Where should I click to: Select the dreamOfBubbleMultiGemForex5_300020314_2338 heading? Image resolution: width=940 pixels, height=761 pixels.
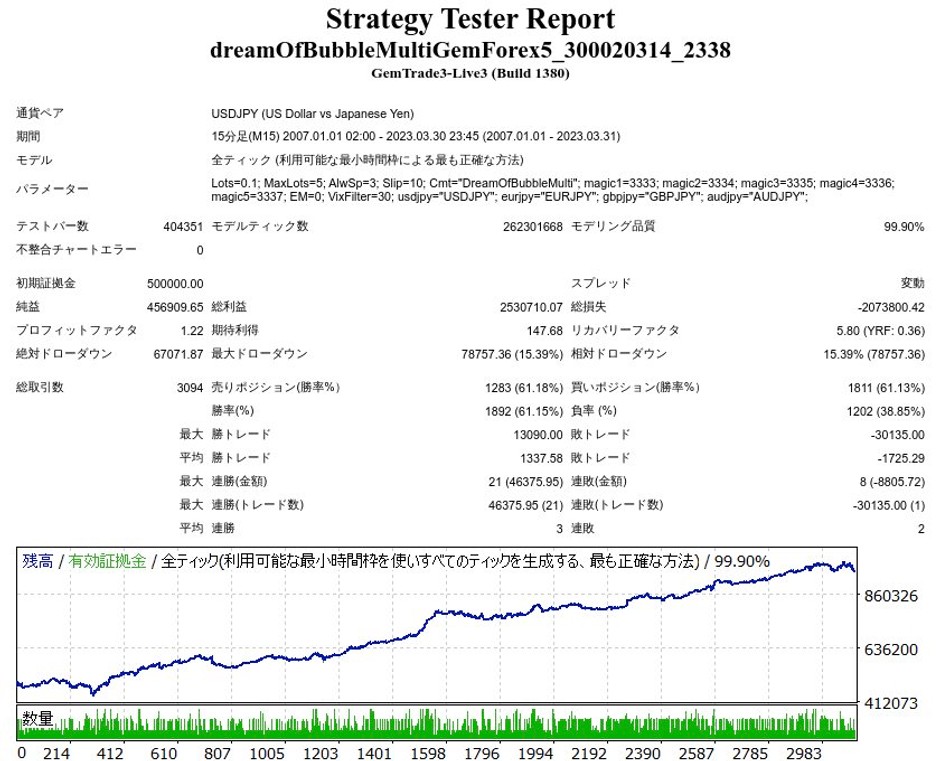pyautogui.click(x=470, y=50)
